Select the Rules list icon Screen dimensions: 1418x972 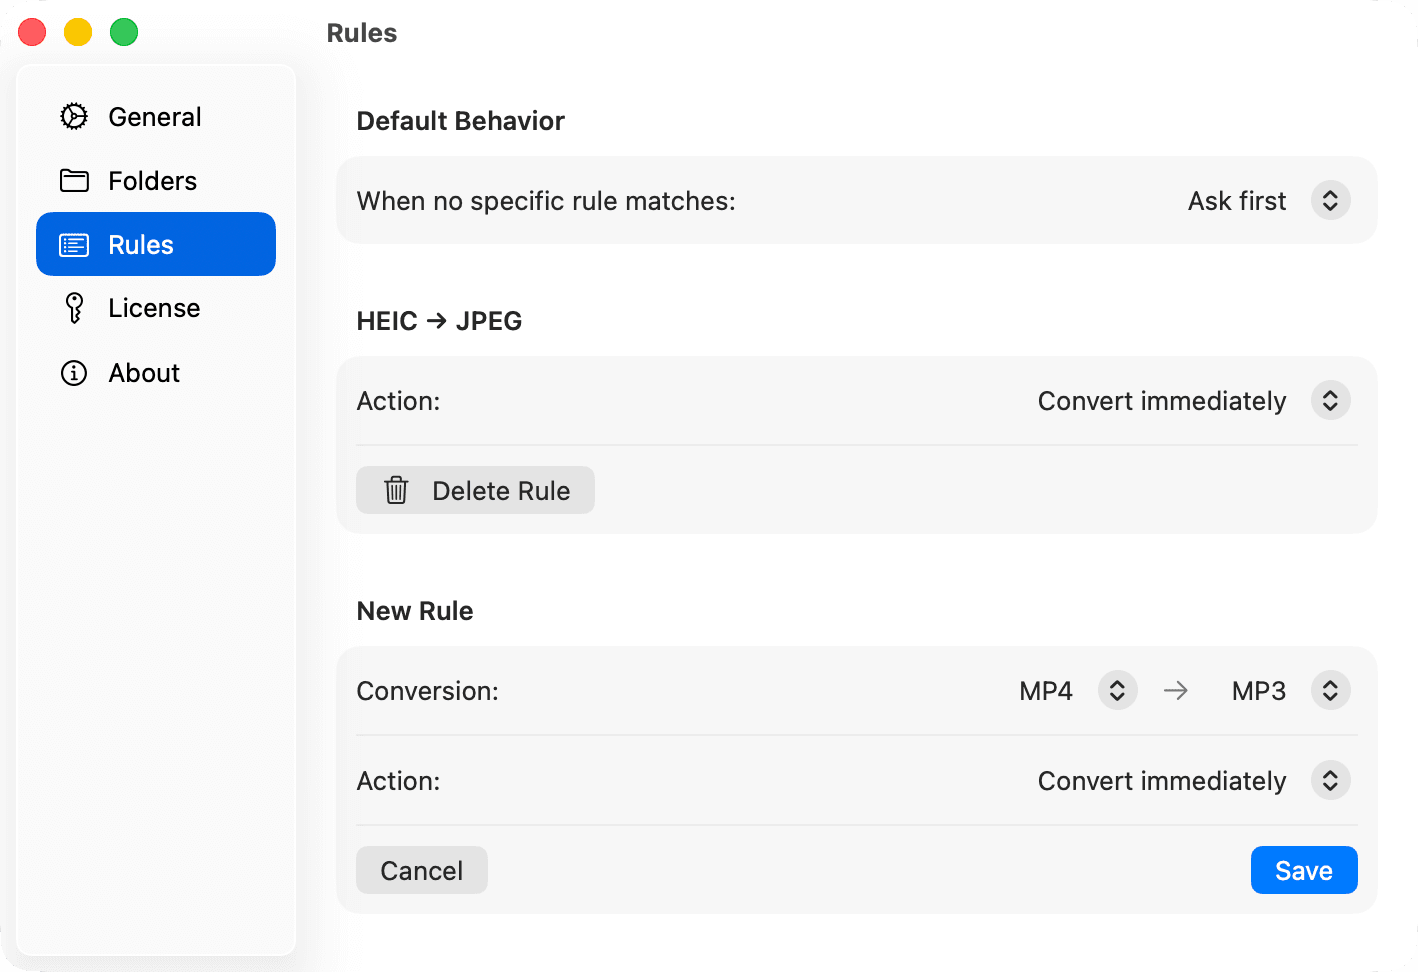[x=73, y=243]
